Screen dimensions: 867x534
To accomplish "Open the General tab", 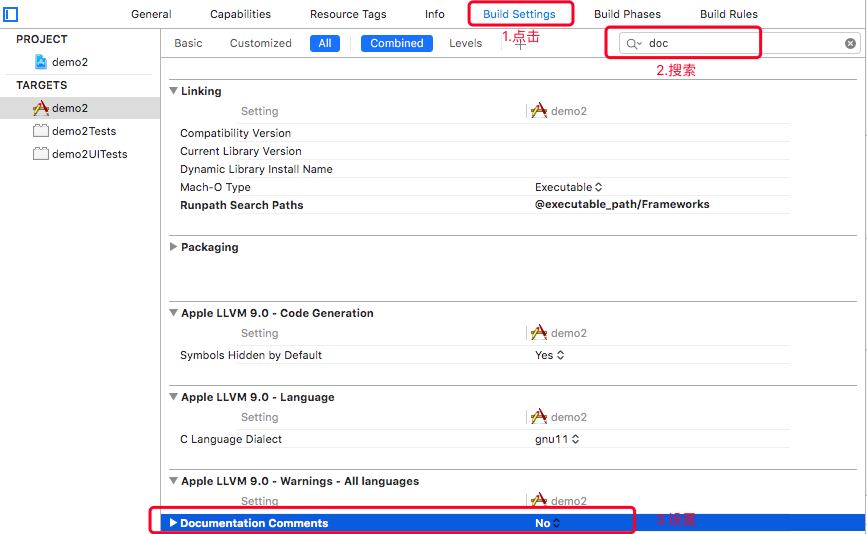I will point(151,14).
